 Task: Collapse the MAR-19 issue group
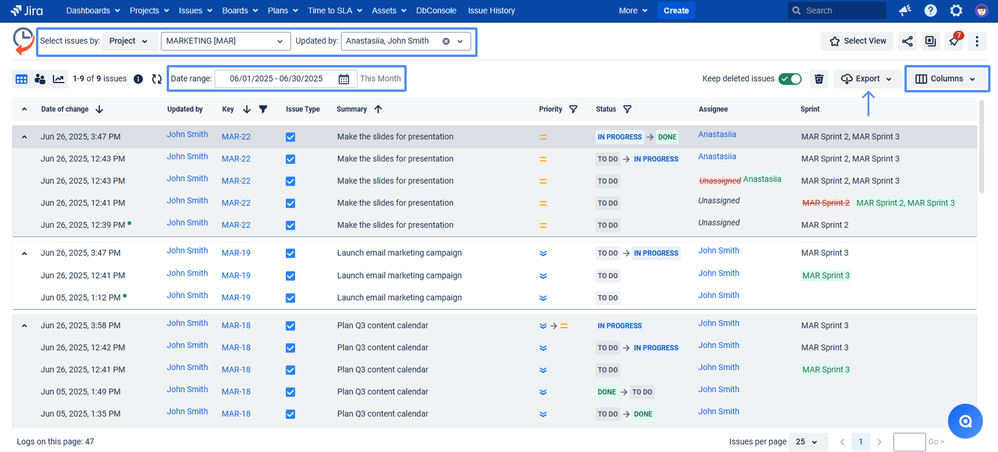pyautogui.click(x=24, y=253)
